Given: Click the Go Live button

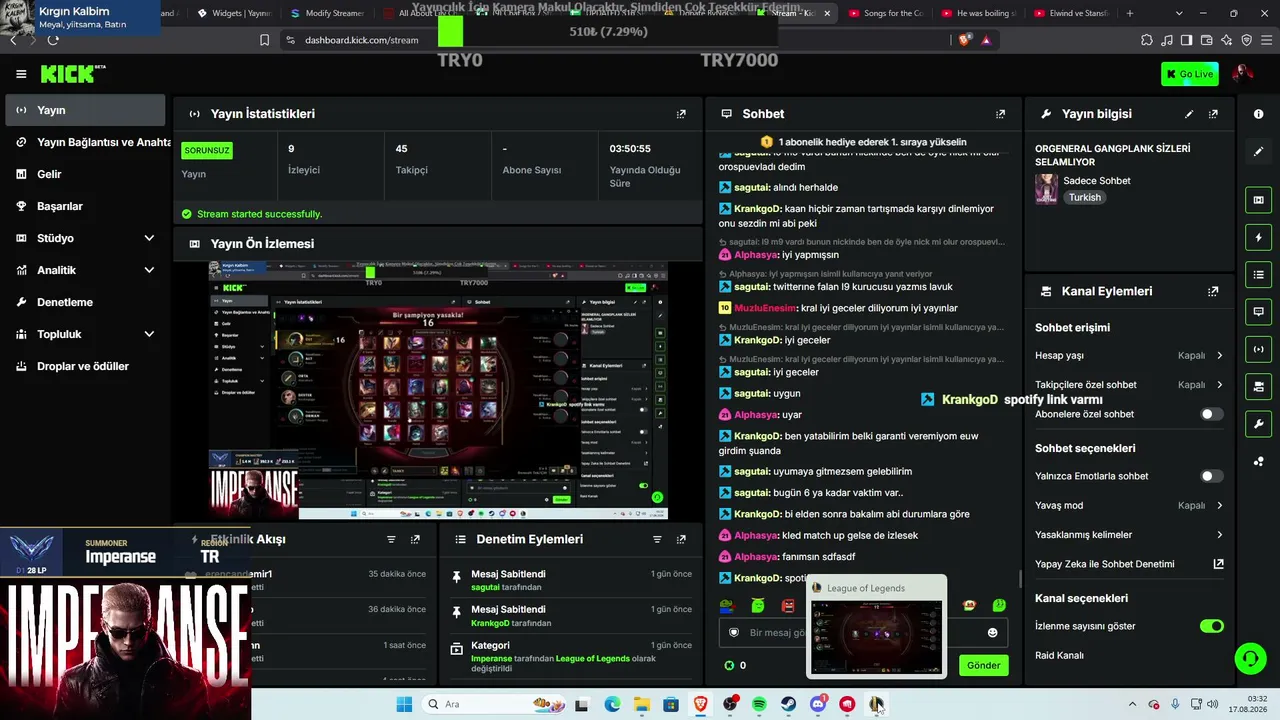Looking at the screenshot, I should click(1189, 74).
